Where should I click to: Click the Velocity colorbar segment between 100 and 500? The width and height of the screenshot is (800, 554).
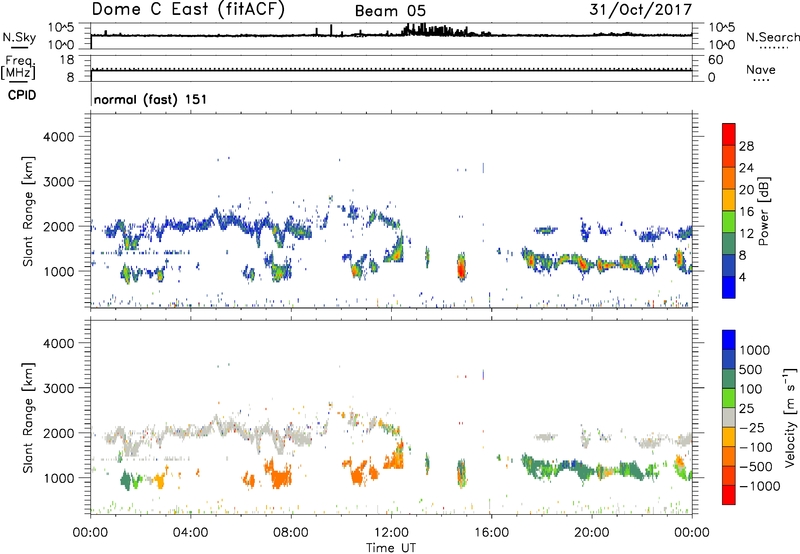(729, 379)
